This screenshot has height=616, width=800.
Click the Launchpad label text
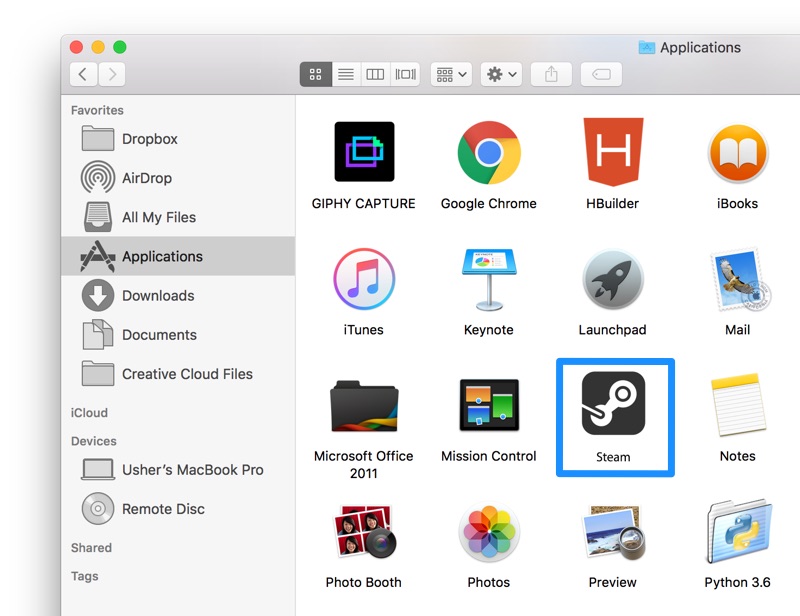(612, 330)
